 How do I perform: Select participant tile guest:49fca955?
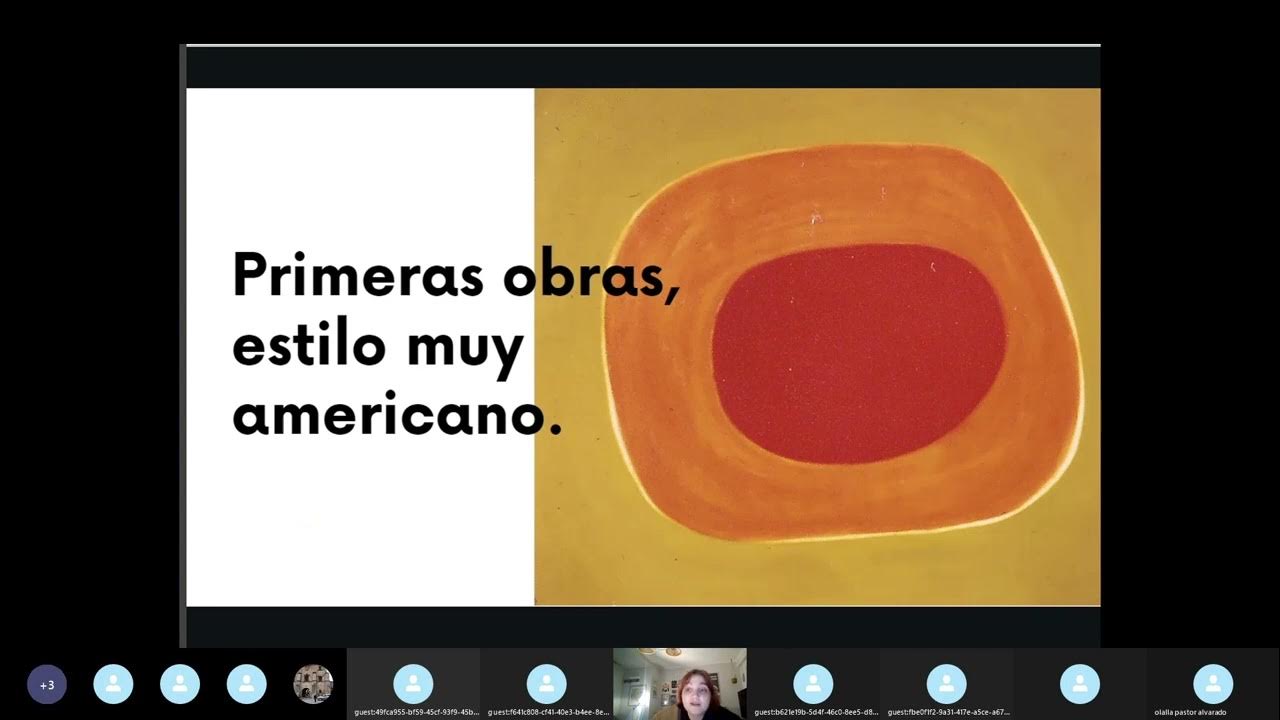coord(413,684)
